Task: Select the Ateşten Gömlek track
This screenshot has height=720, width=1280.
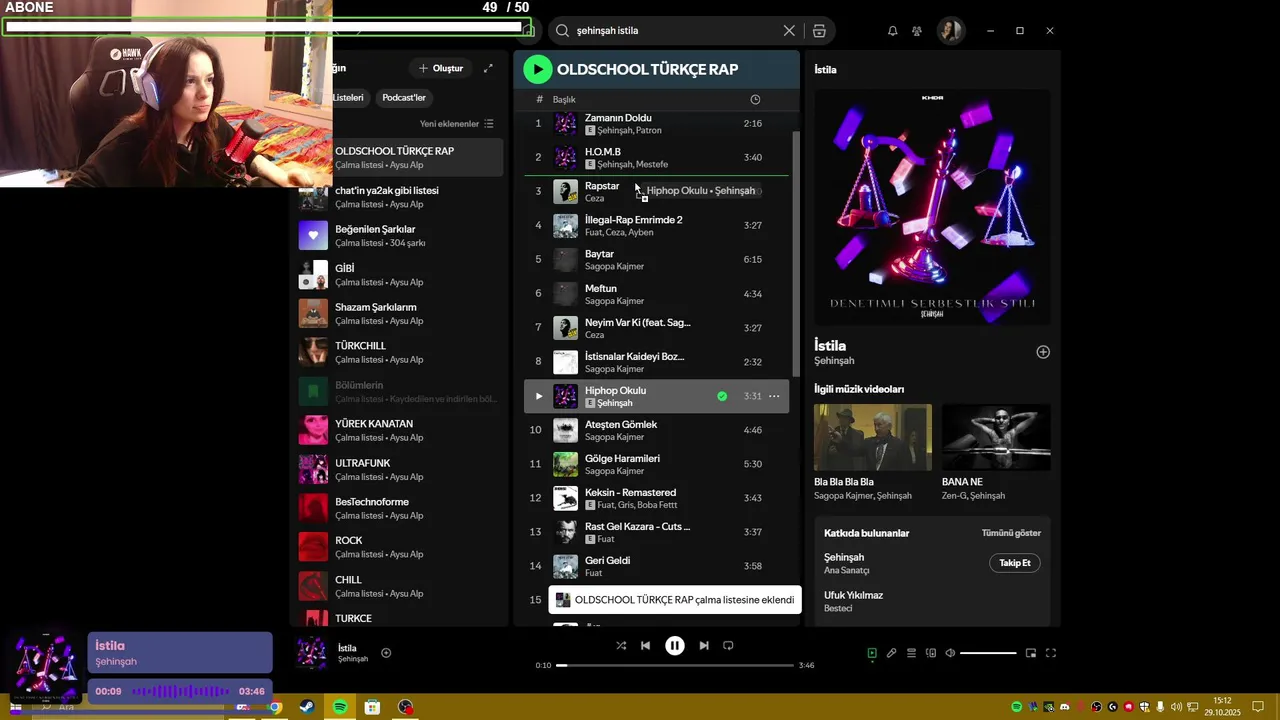Action: point(657,430)
